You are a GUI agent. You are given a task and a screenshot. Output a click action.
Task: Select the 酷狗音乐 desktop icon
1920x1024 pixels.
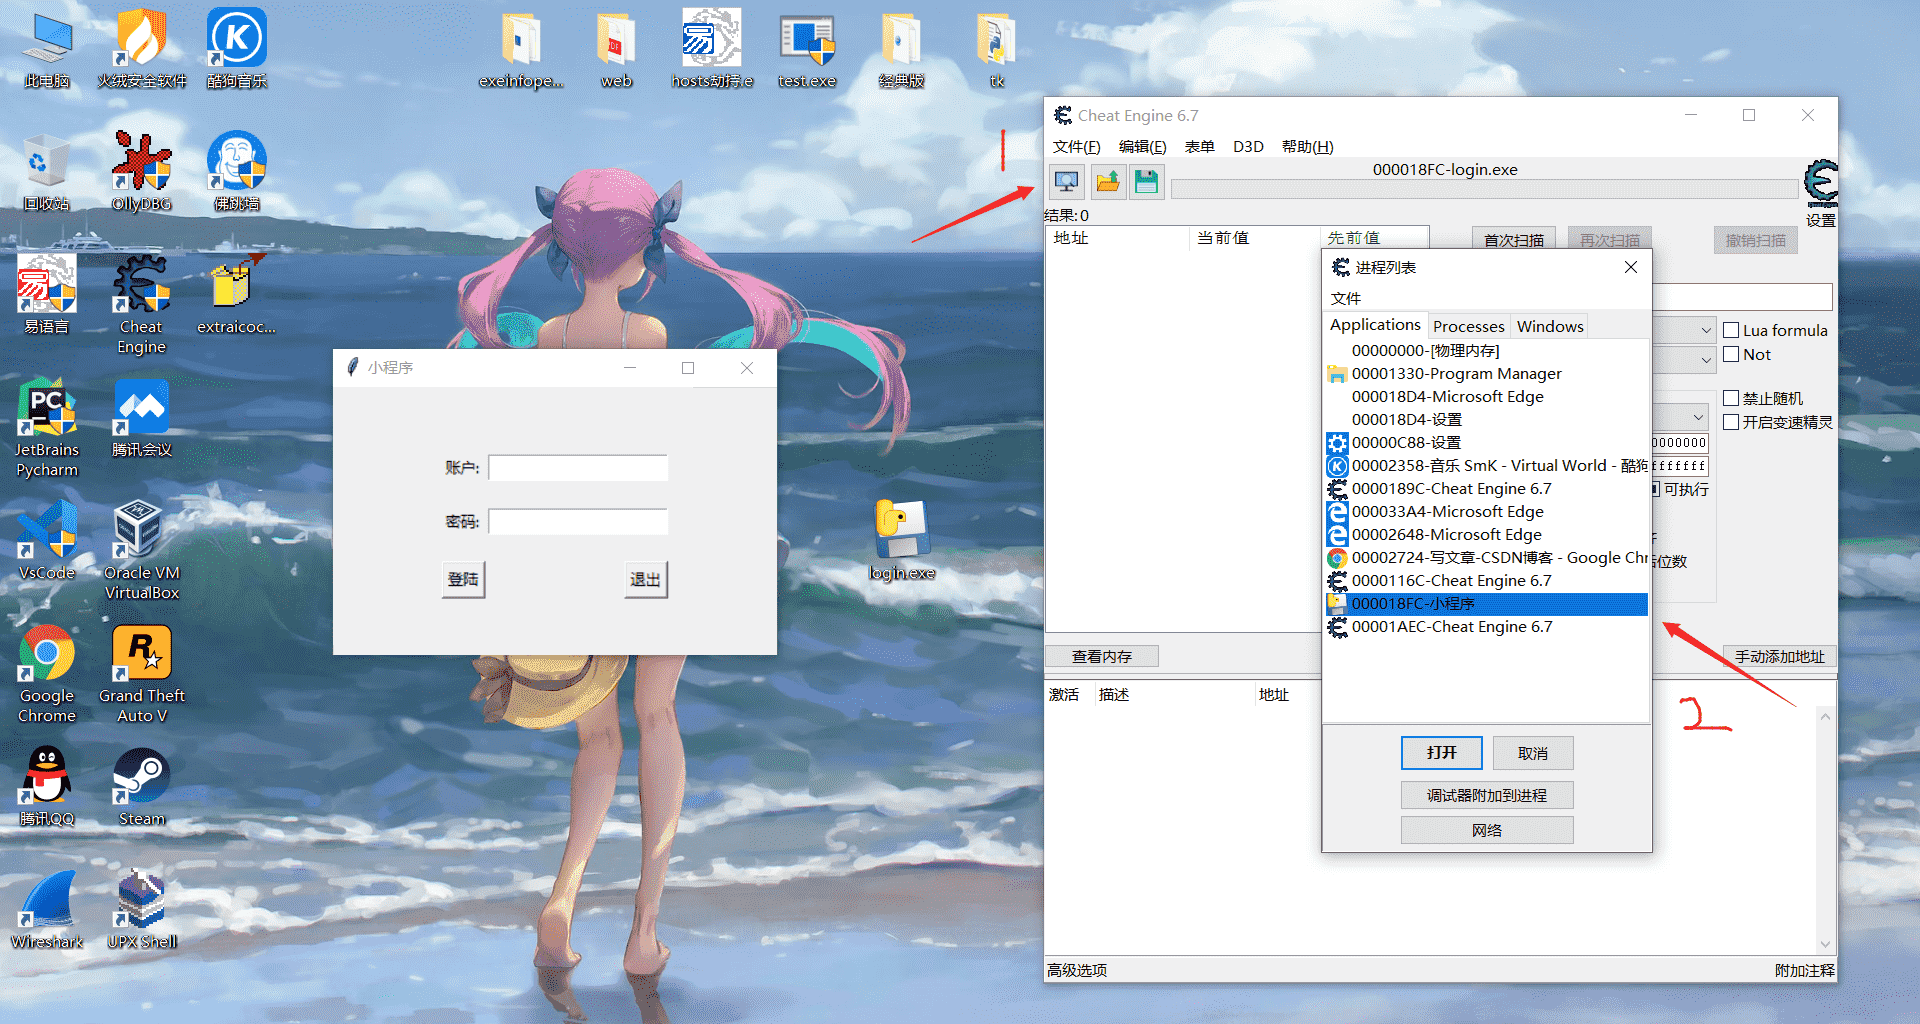pyautogui.click(x=237, y=49)
